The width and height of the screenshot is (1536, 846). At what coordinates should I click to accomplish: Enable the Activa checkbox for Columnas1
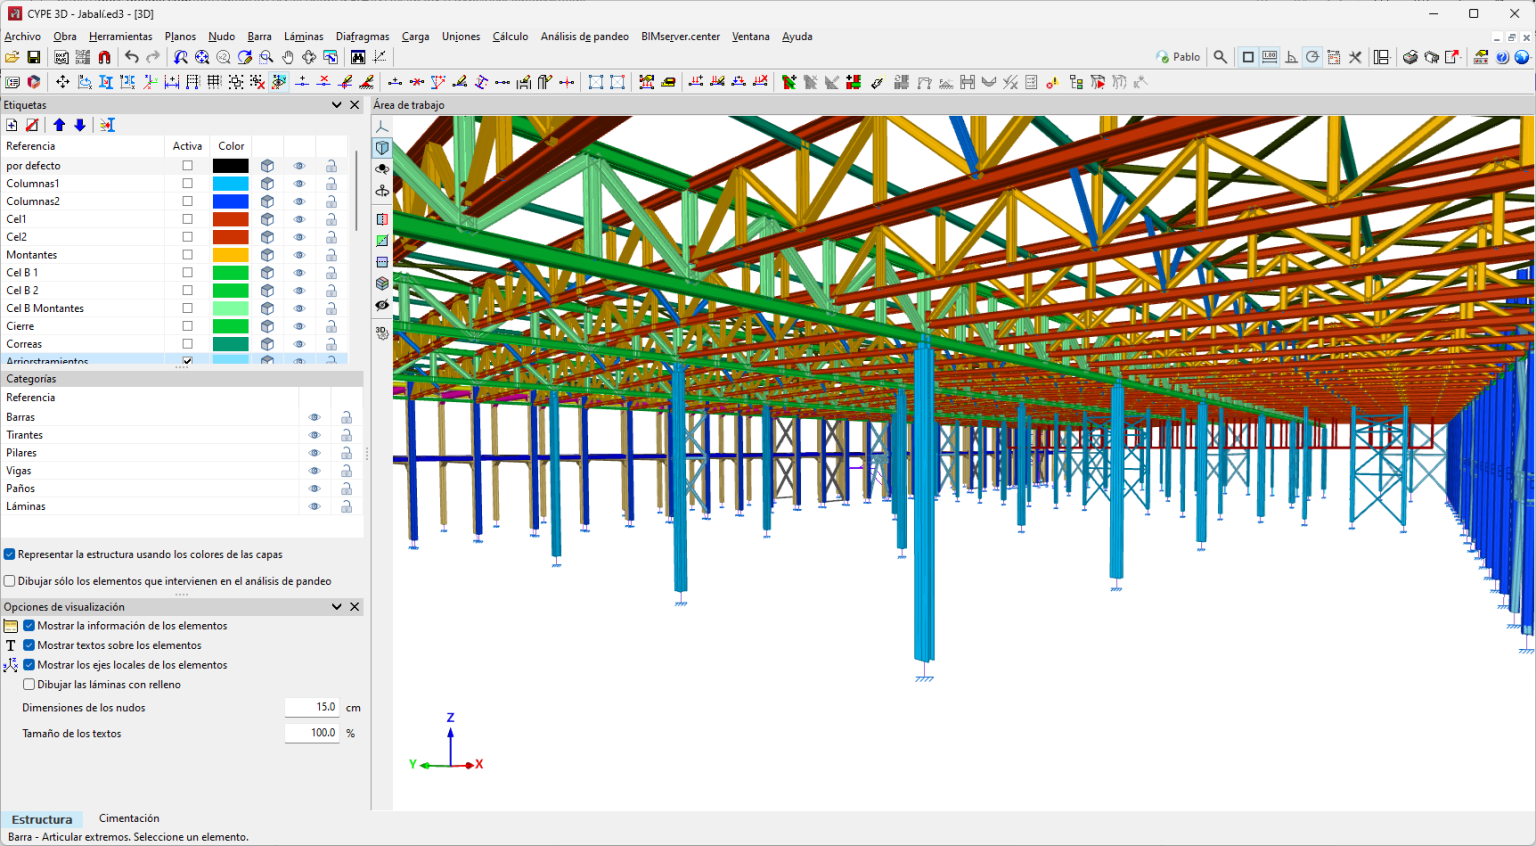coord(187,184)
